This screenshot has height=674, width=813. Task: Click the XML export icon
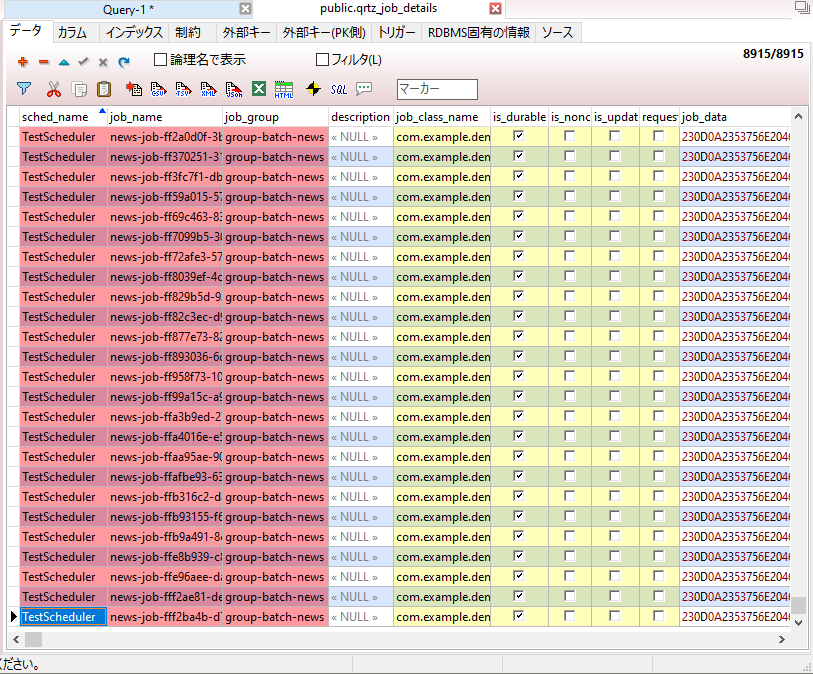tap(208, 90)
